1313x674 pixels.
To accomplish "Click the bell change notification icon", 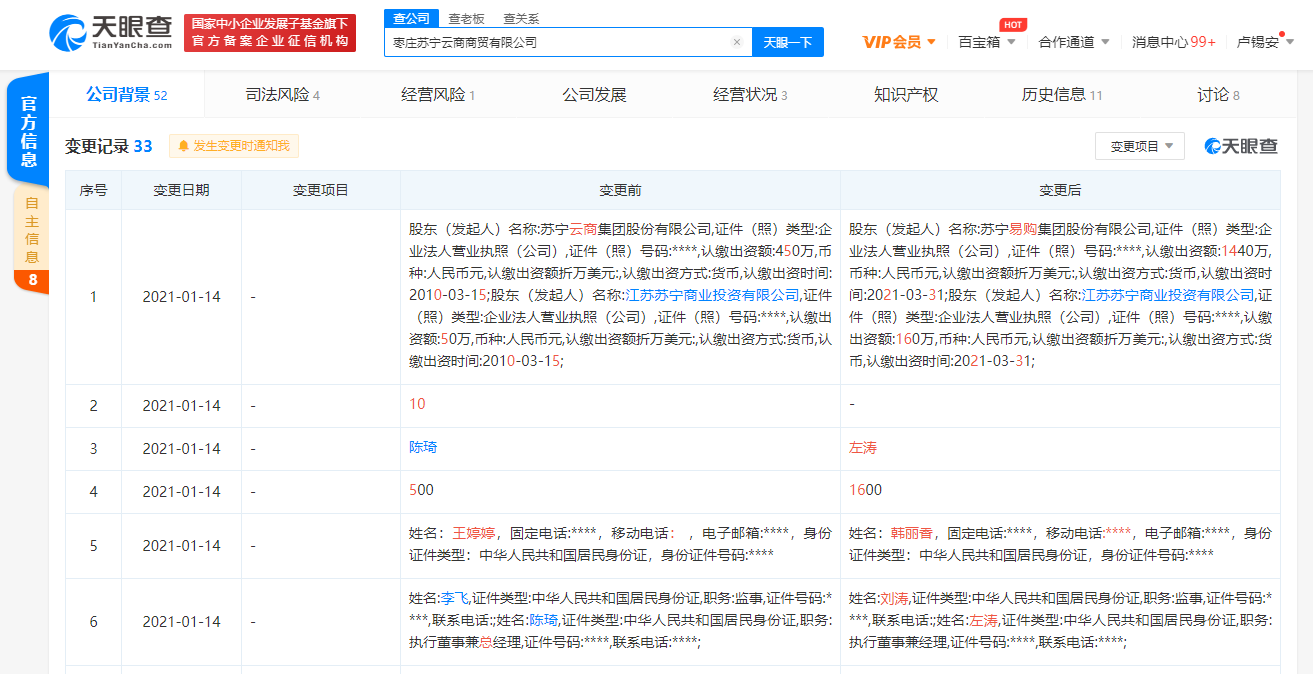I will click(183, 146).
